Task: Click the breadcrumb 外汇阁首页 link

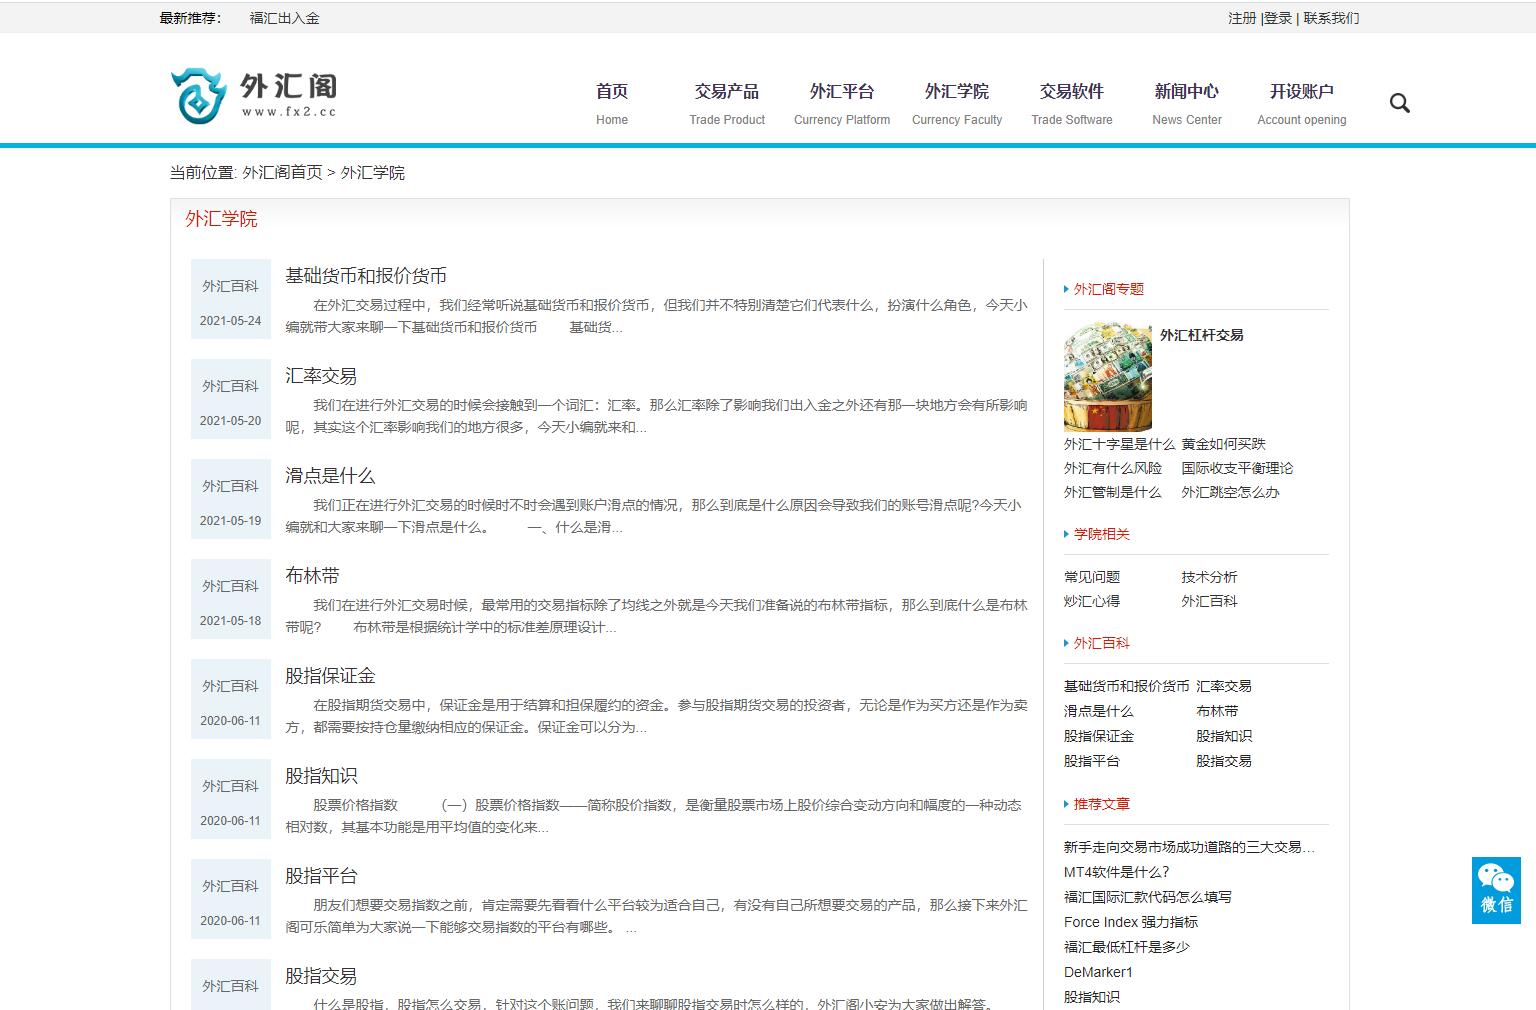Action: click(x=281, y=172)
